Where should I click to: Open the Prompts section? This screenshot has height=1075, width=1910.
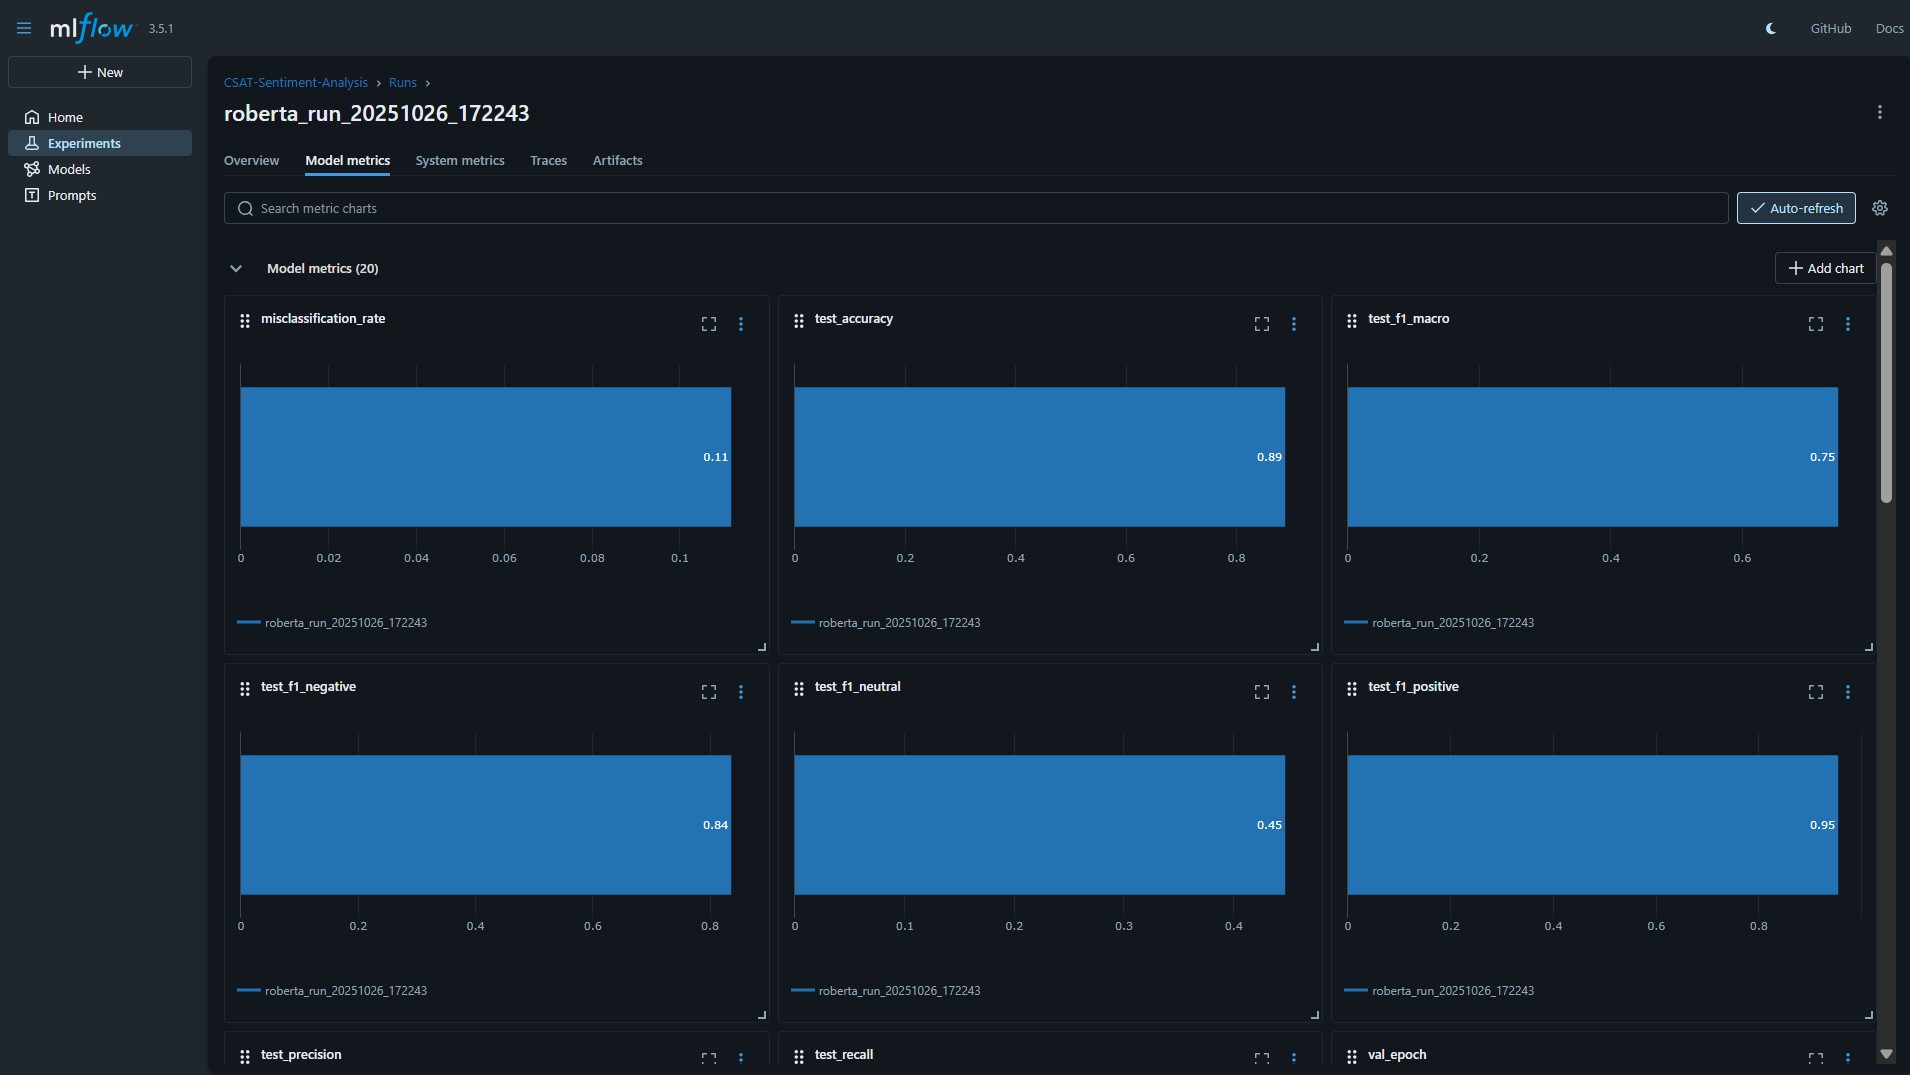click(x=72, y=195)
